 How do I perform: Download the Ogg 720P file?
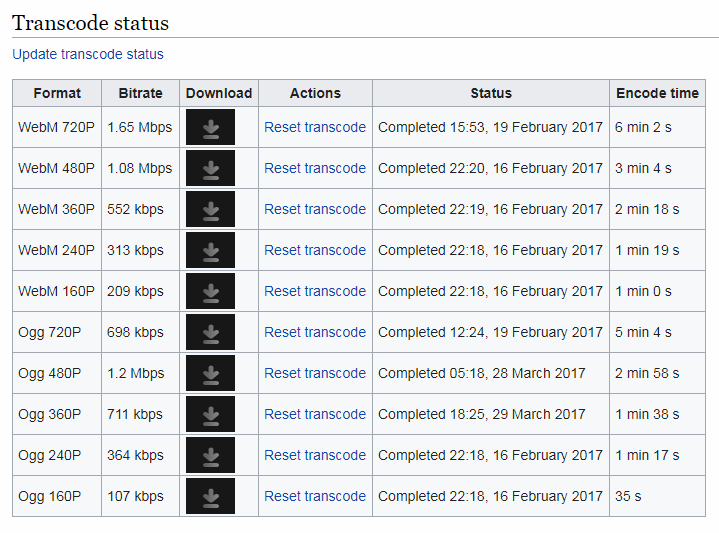[210, 332]
